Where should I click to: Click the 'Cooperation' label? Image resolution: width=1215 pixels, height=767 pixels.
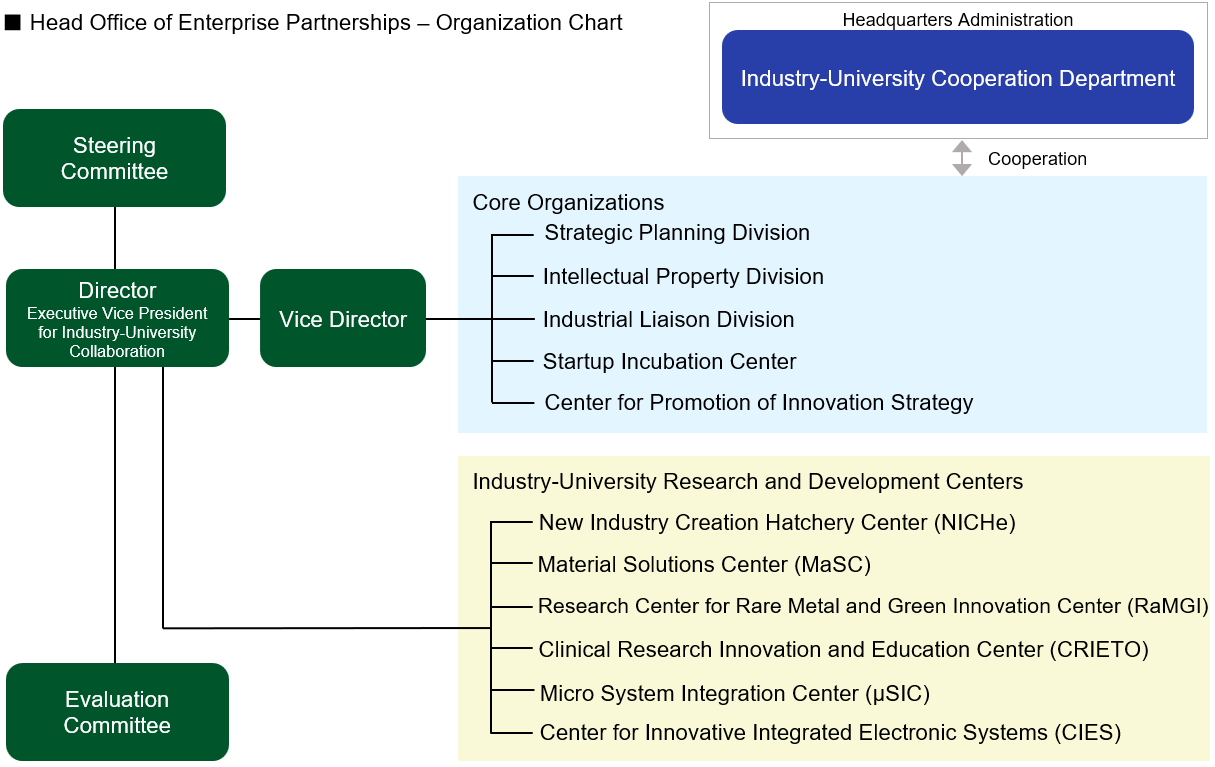pos(1037,159)
